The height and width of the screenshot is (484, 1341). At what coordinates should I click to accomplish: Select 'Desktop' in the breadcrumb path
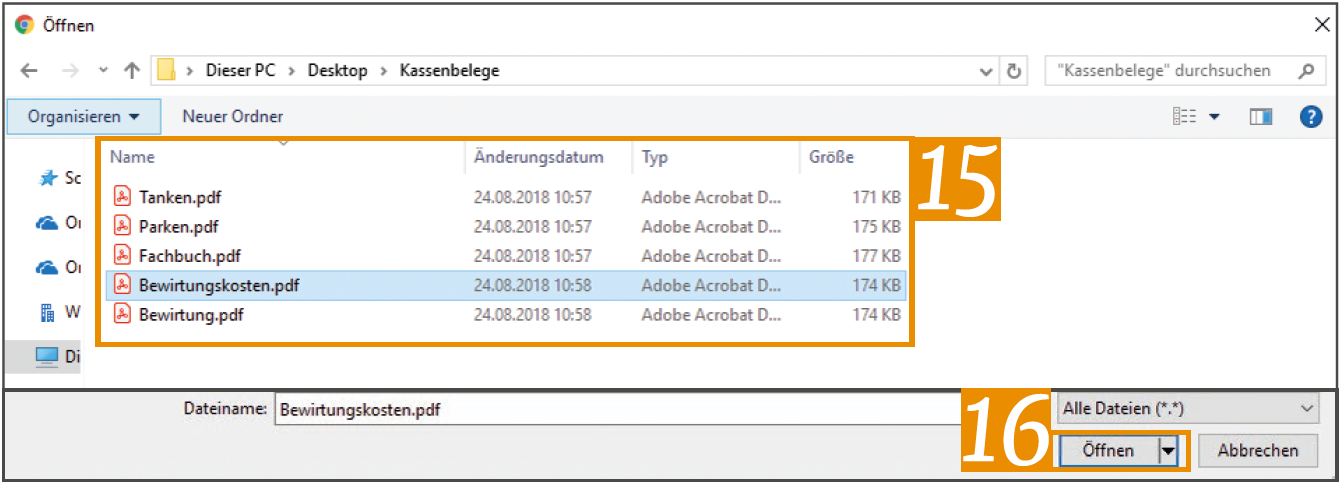coord(337,71)
